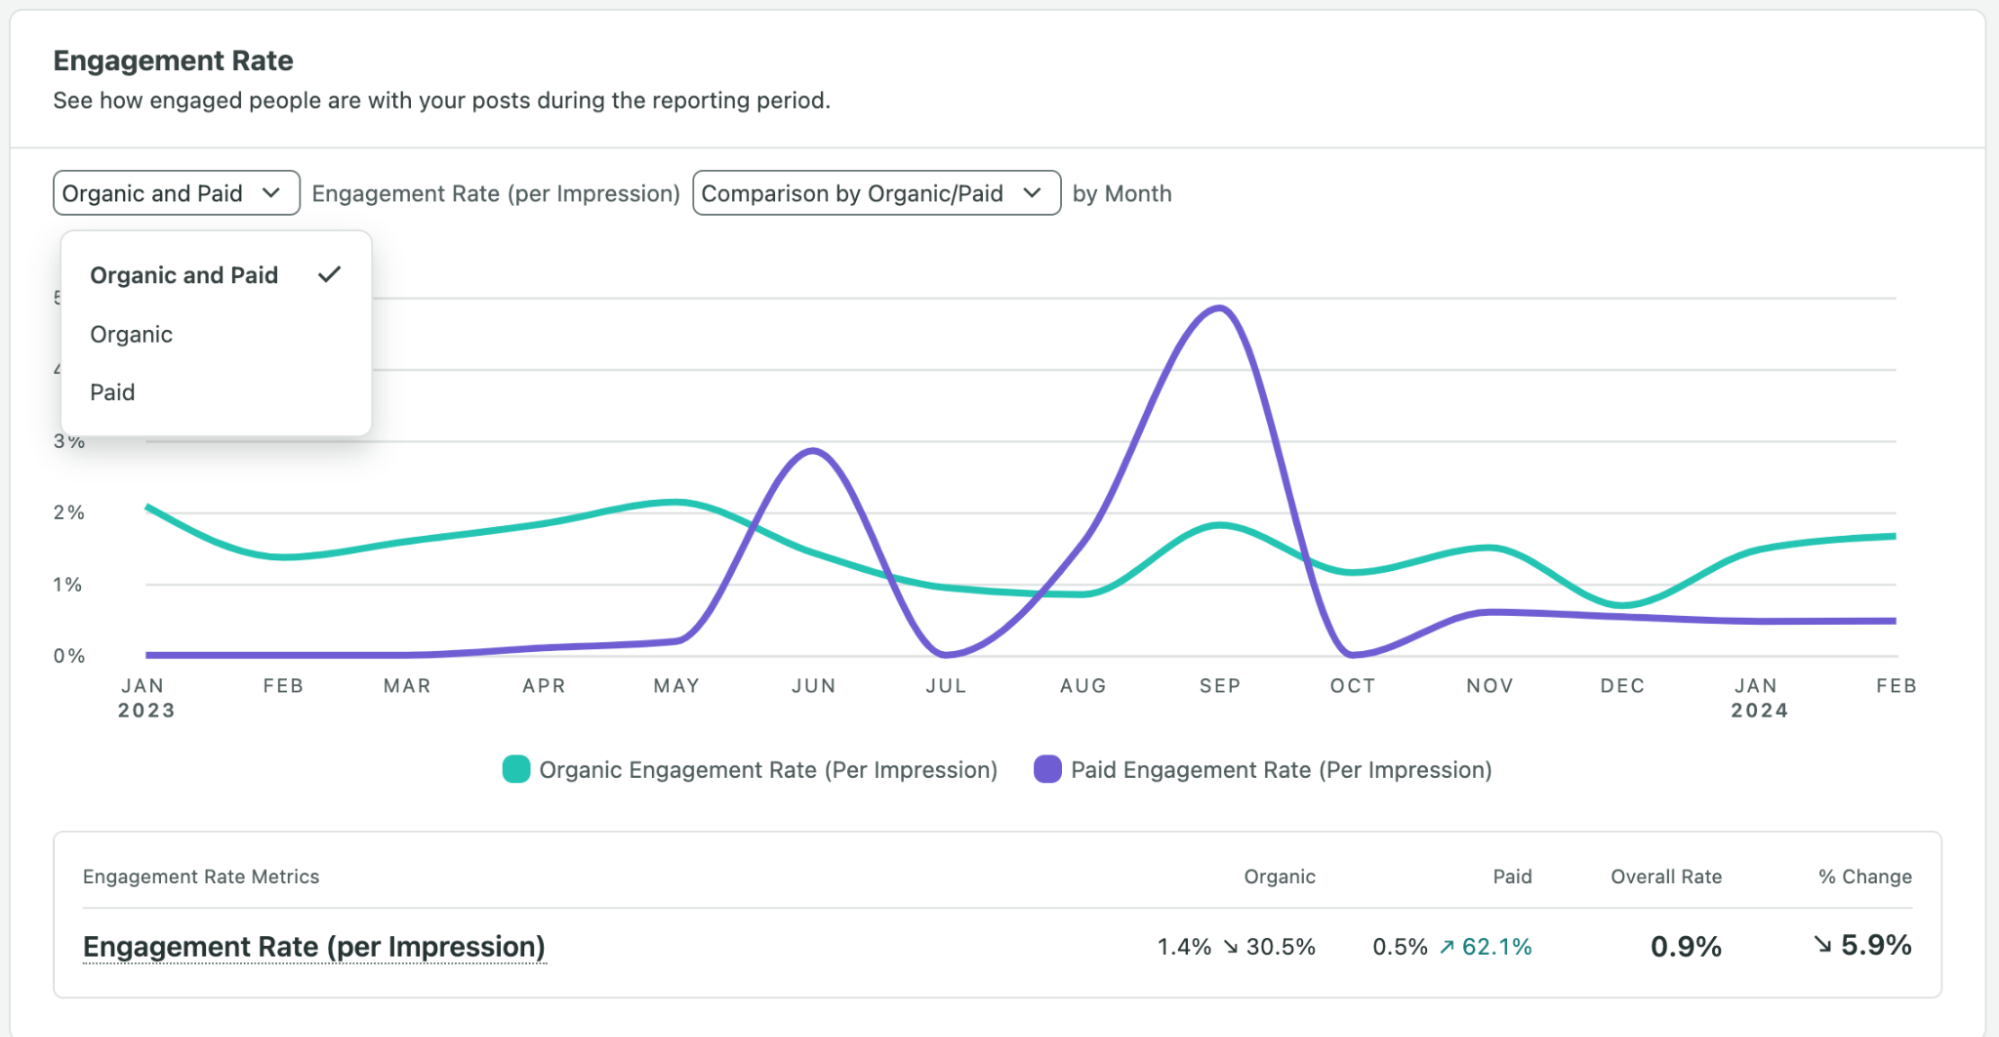This screenshot has width=1999, height=1037.
Task: Click the % Change column header
Action: point(1865,877)
